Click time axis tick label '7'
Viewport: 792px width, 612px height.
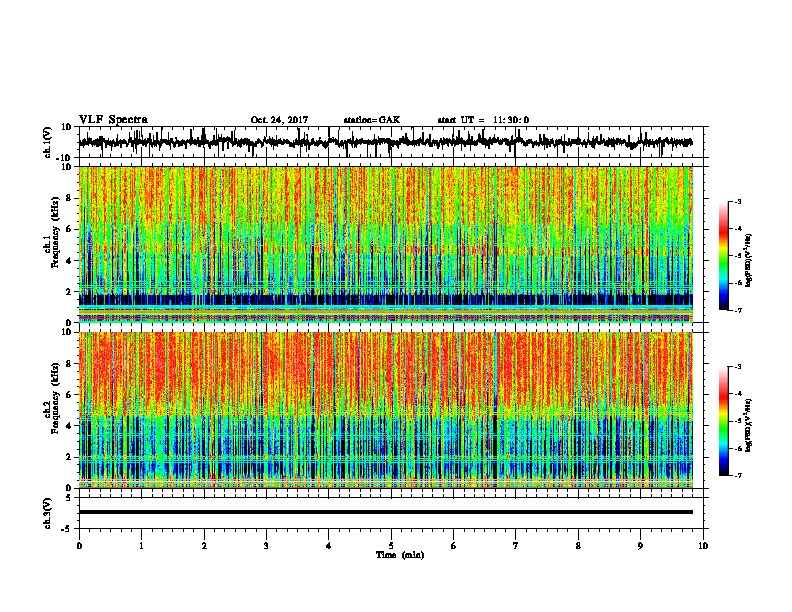click(x=516, y=546)
